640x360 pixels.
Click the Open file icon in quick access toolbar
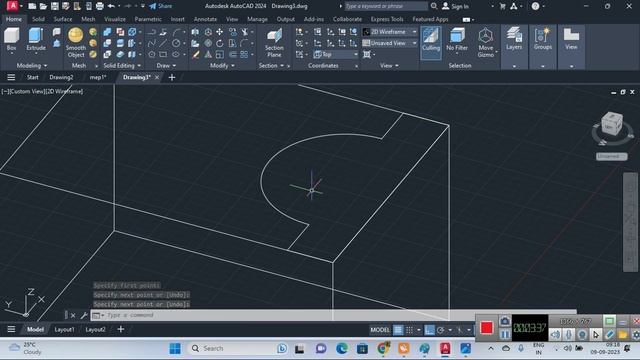coord(43,6)
